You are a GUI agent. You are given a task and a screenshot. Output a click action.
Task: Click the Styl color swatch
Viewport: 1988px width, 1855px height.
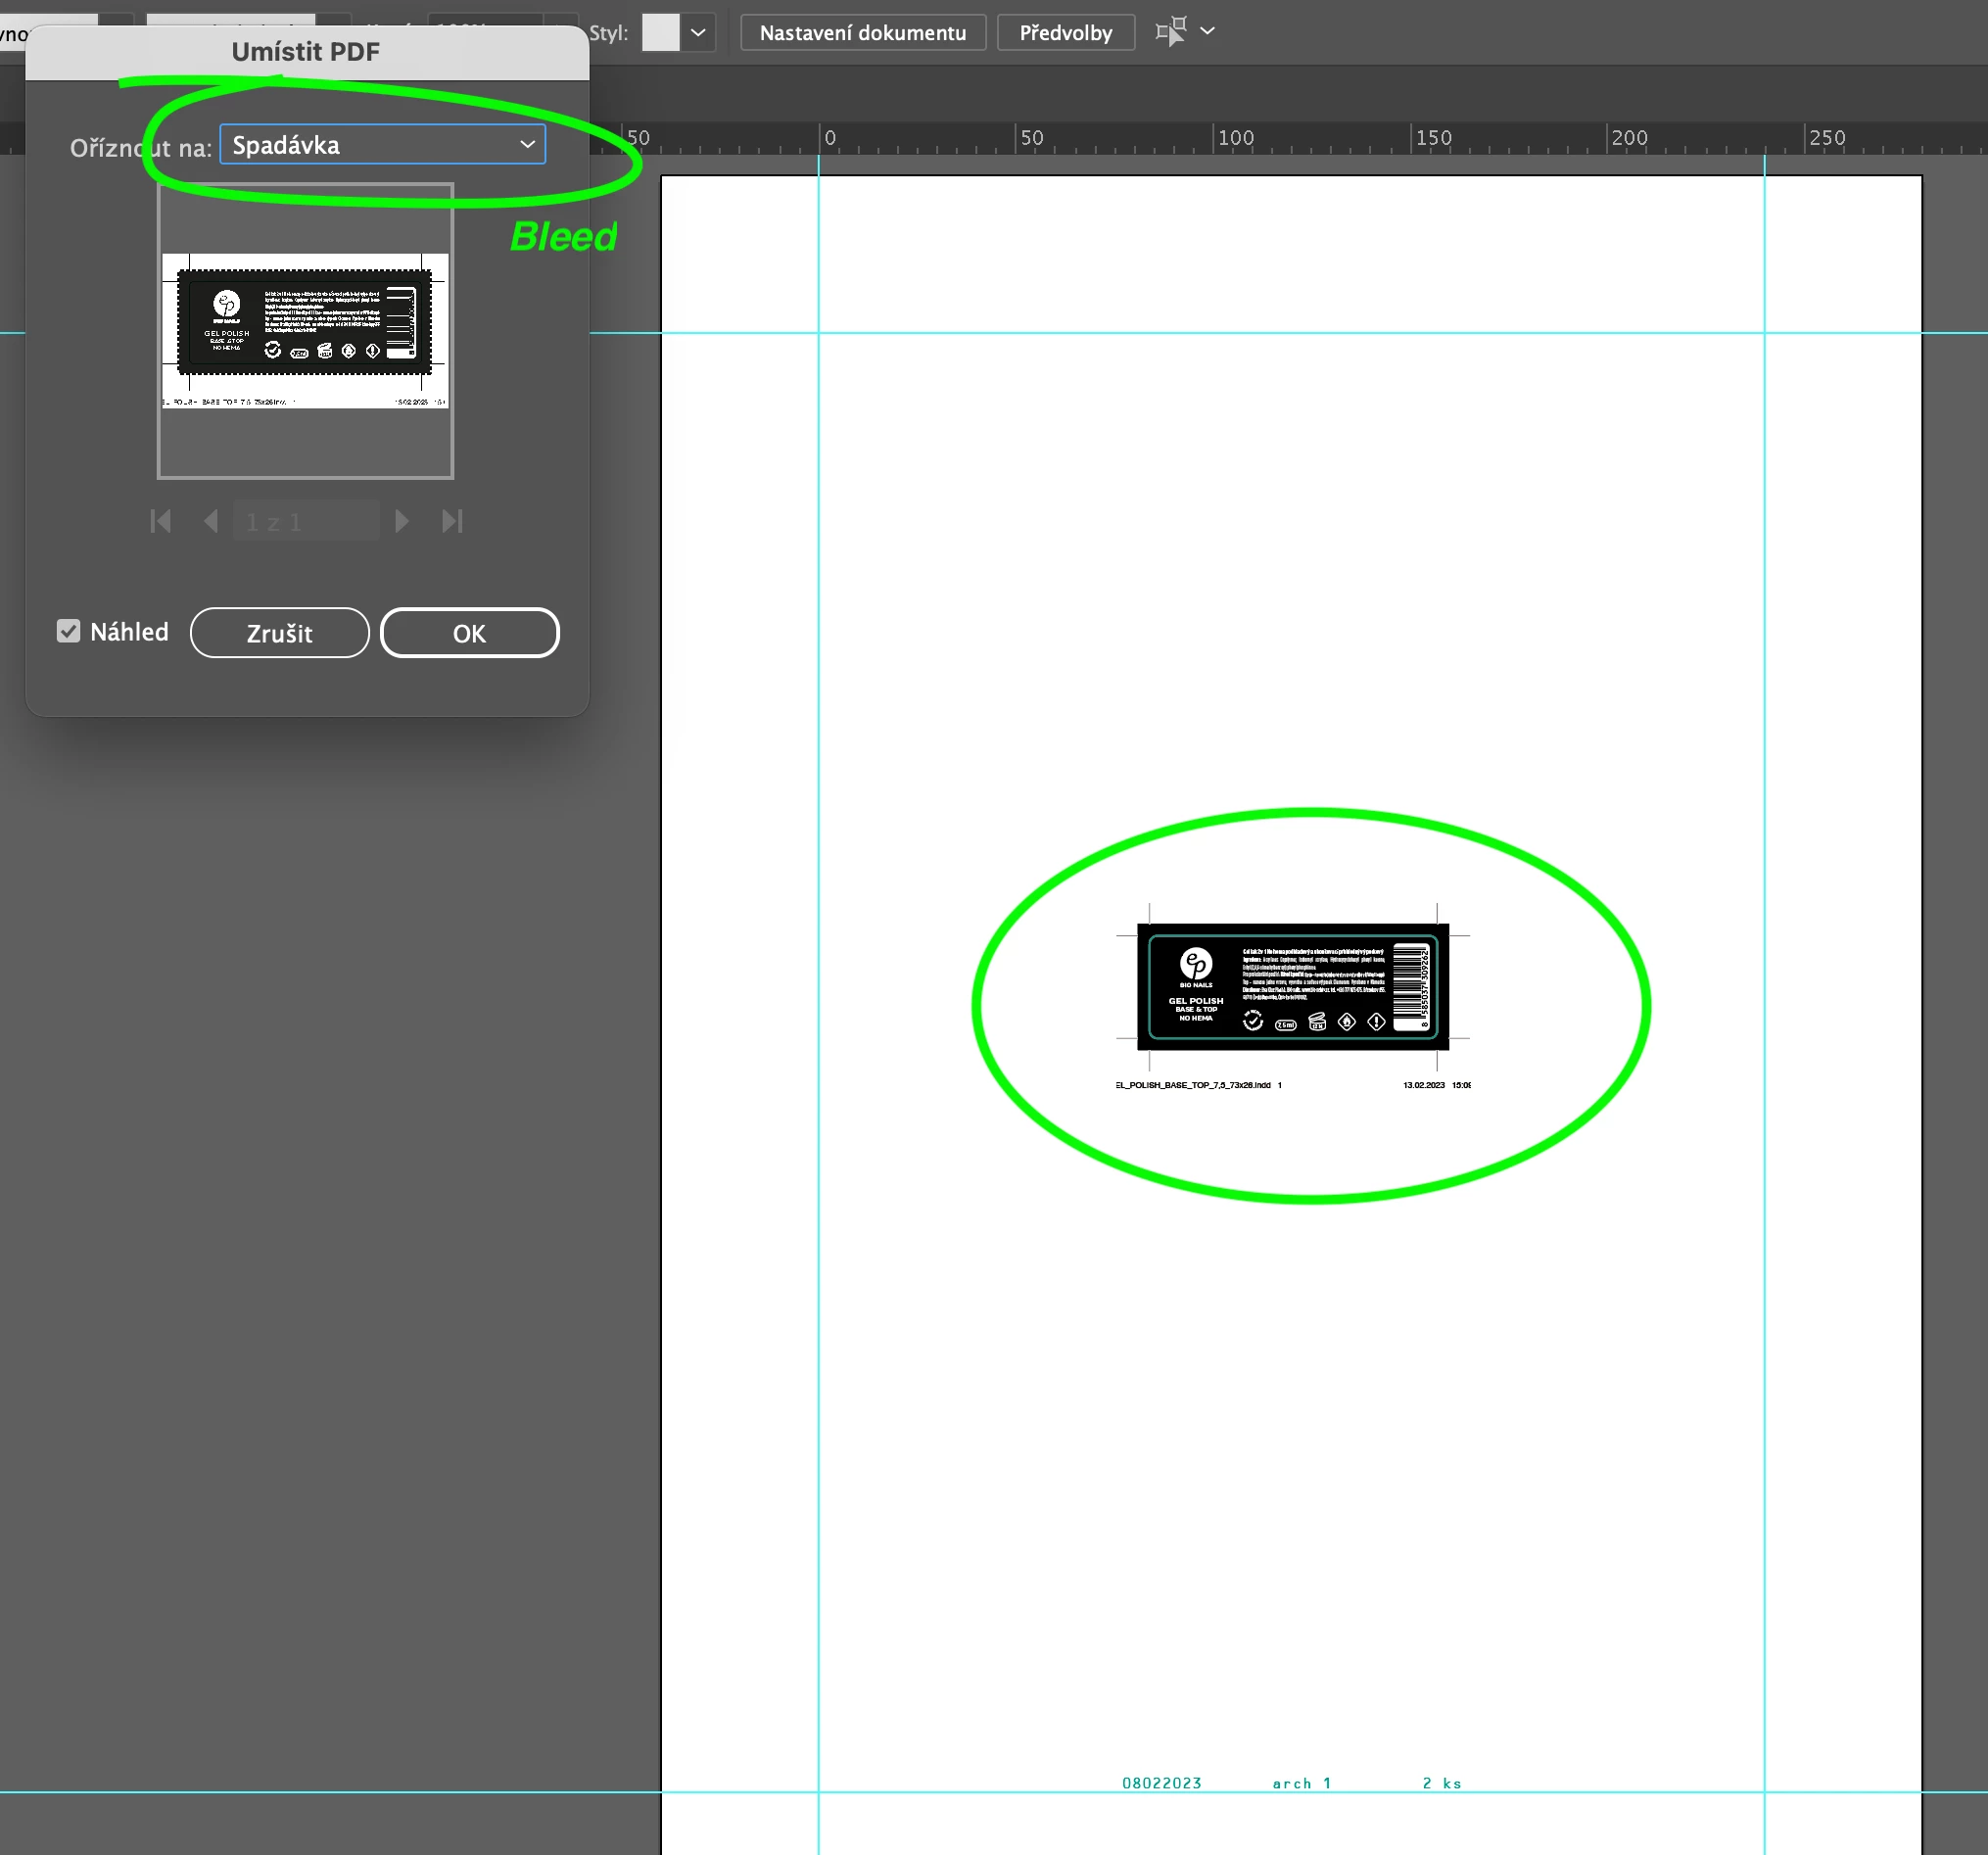point(660,32)
